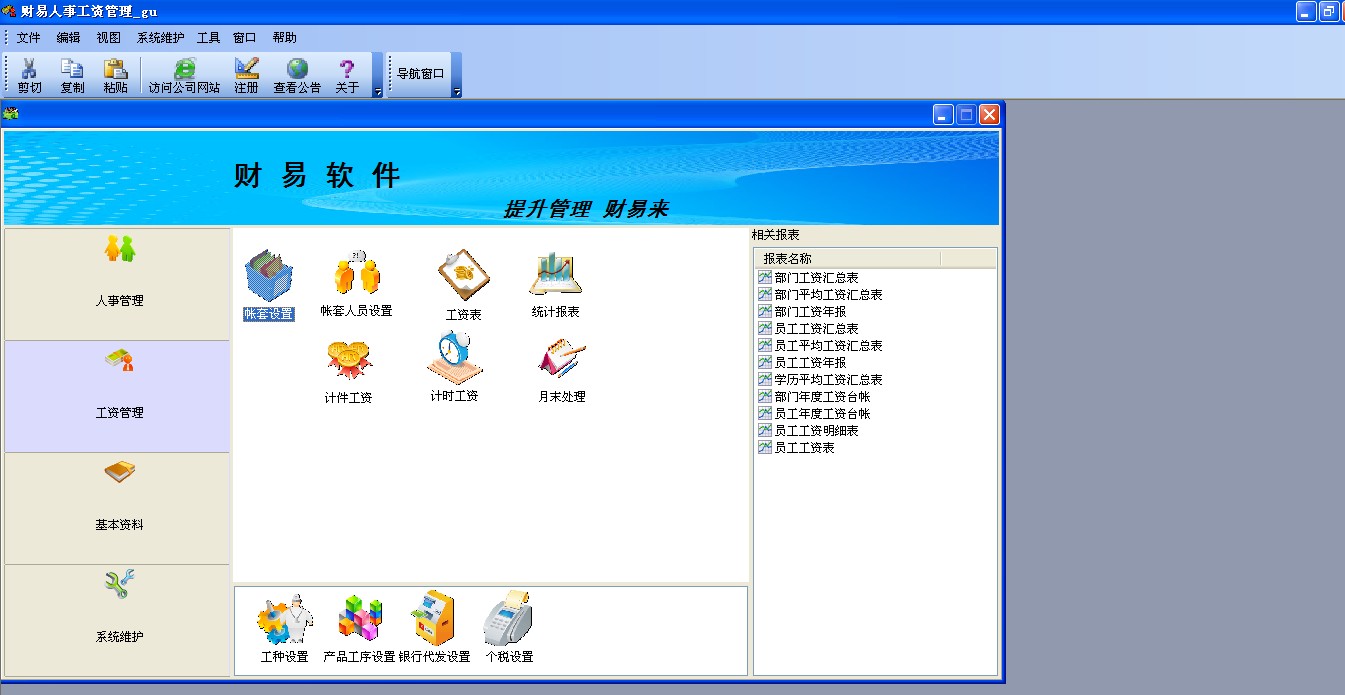The image size is (1345, 695).
Task: Open the 月末处理 icon
Action: [561, 370]
